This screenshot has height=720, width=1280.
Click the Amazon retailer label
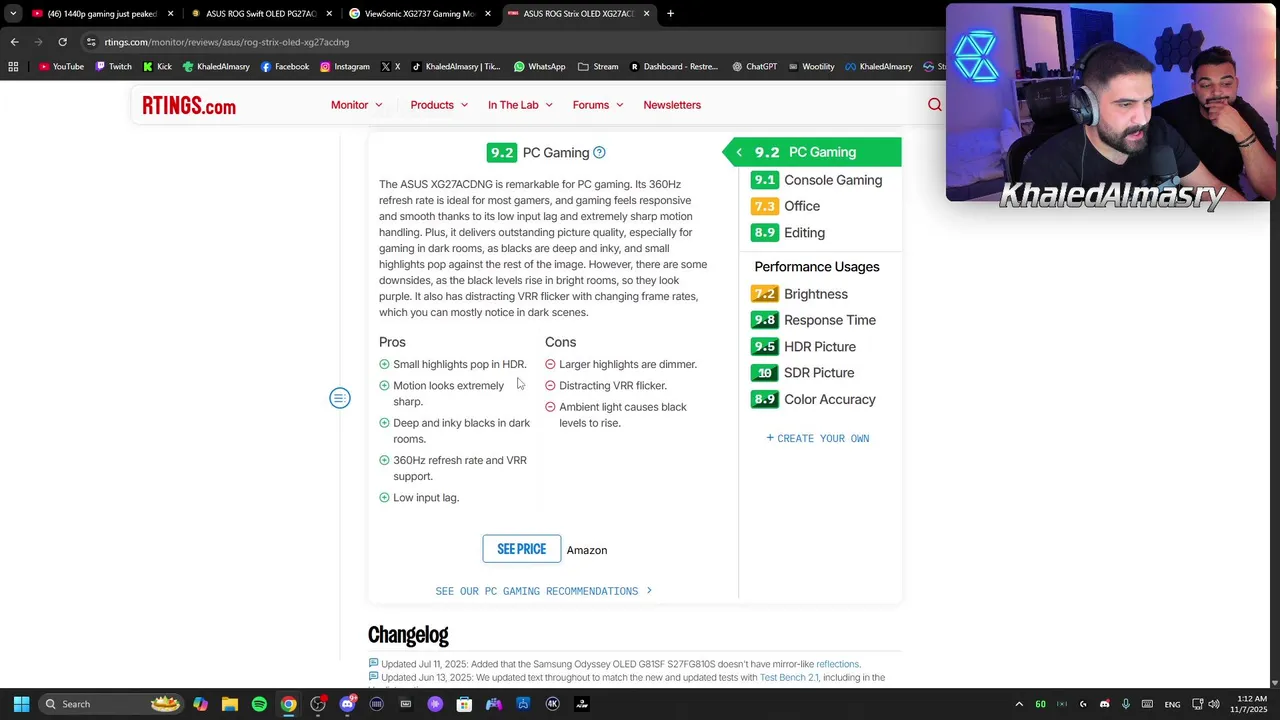pos(587,550)
